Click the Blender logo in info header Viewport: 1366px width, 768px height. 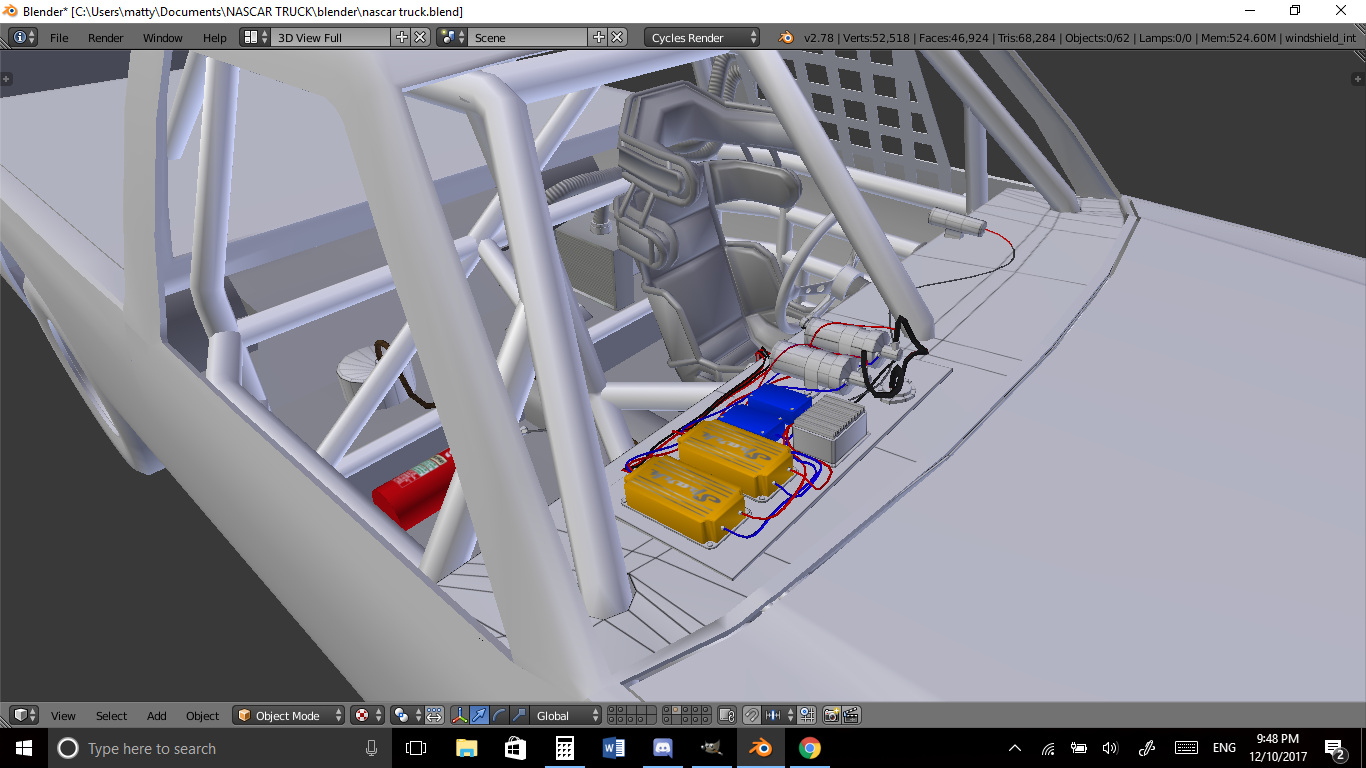786,37
